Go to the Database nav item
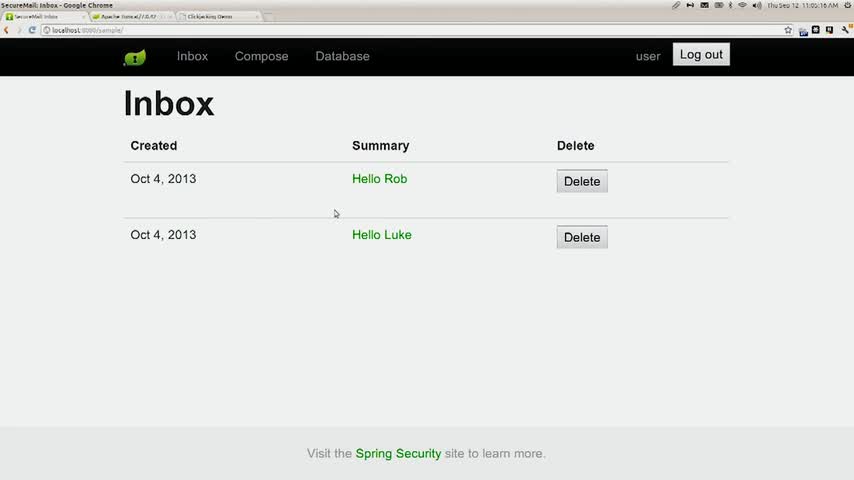Screen dimensions: 854x480 (x=342, y=56)
